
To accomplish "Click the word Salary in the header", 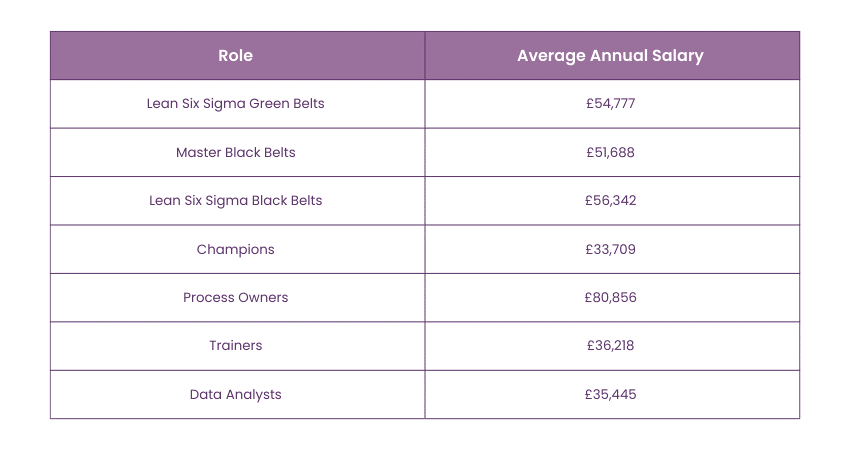I will 677,56.
